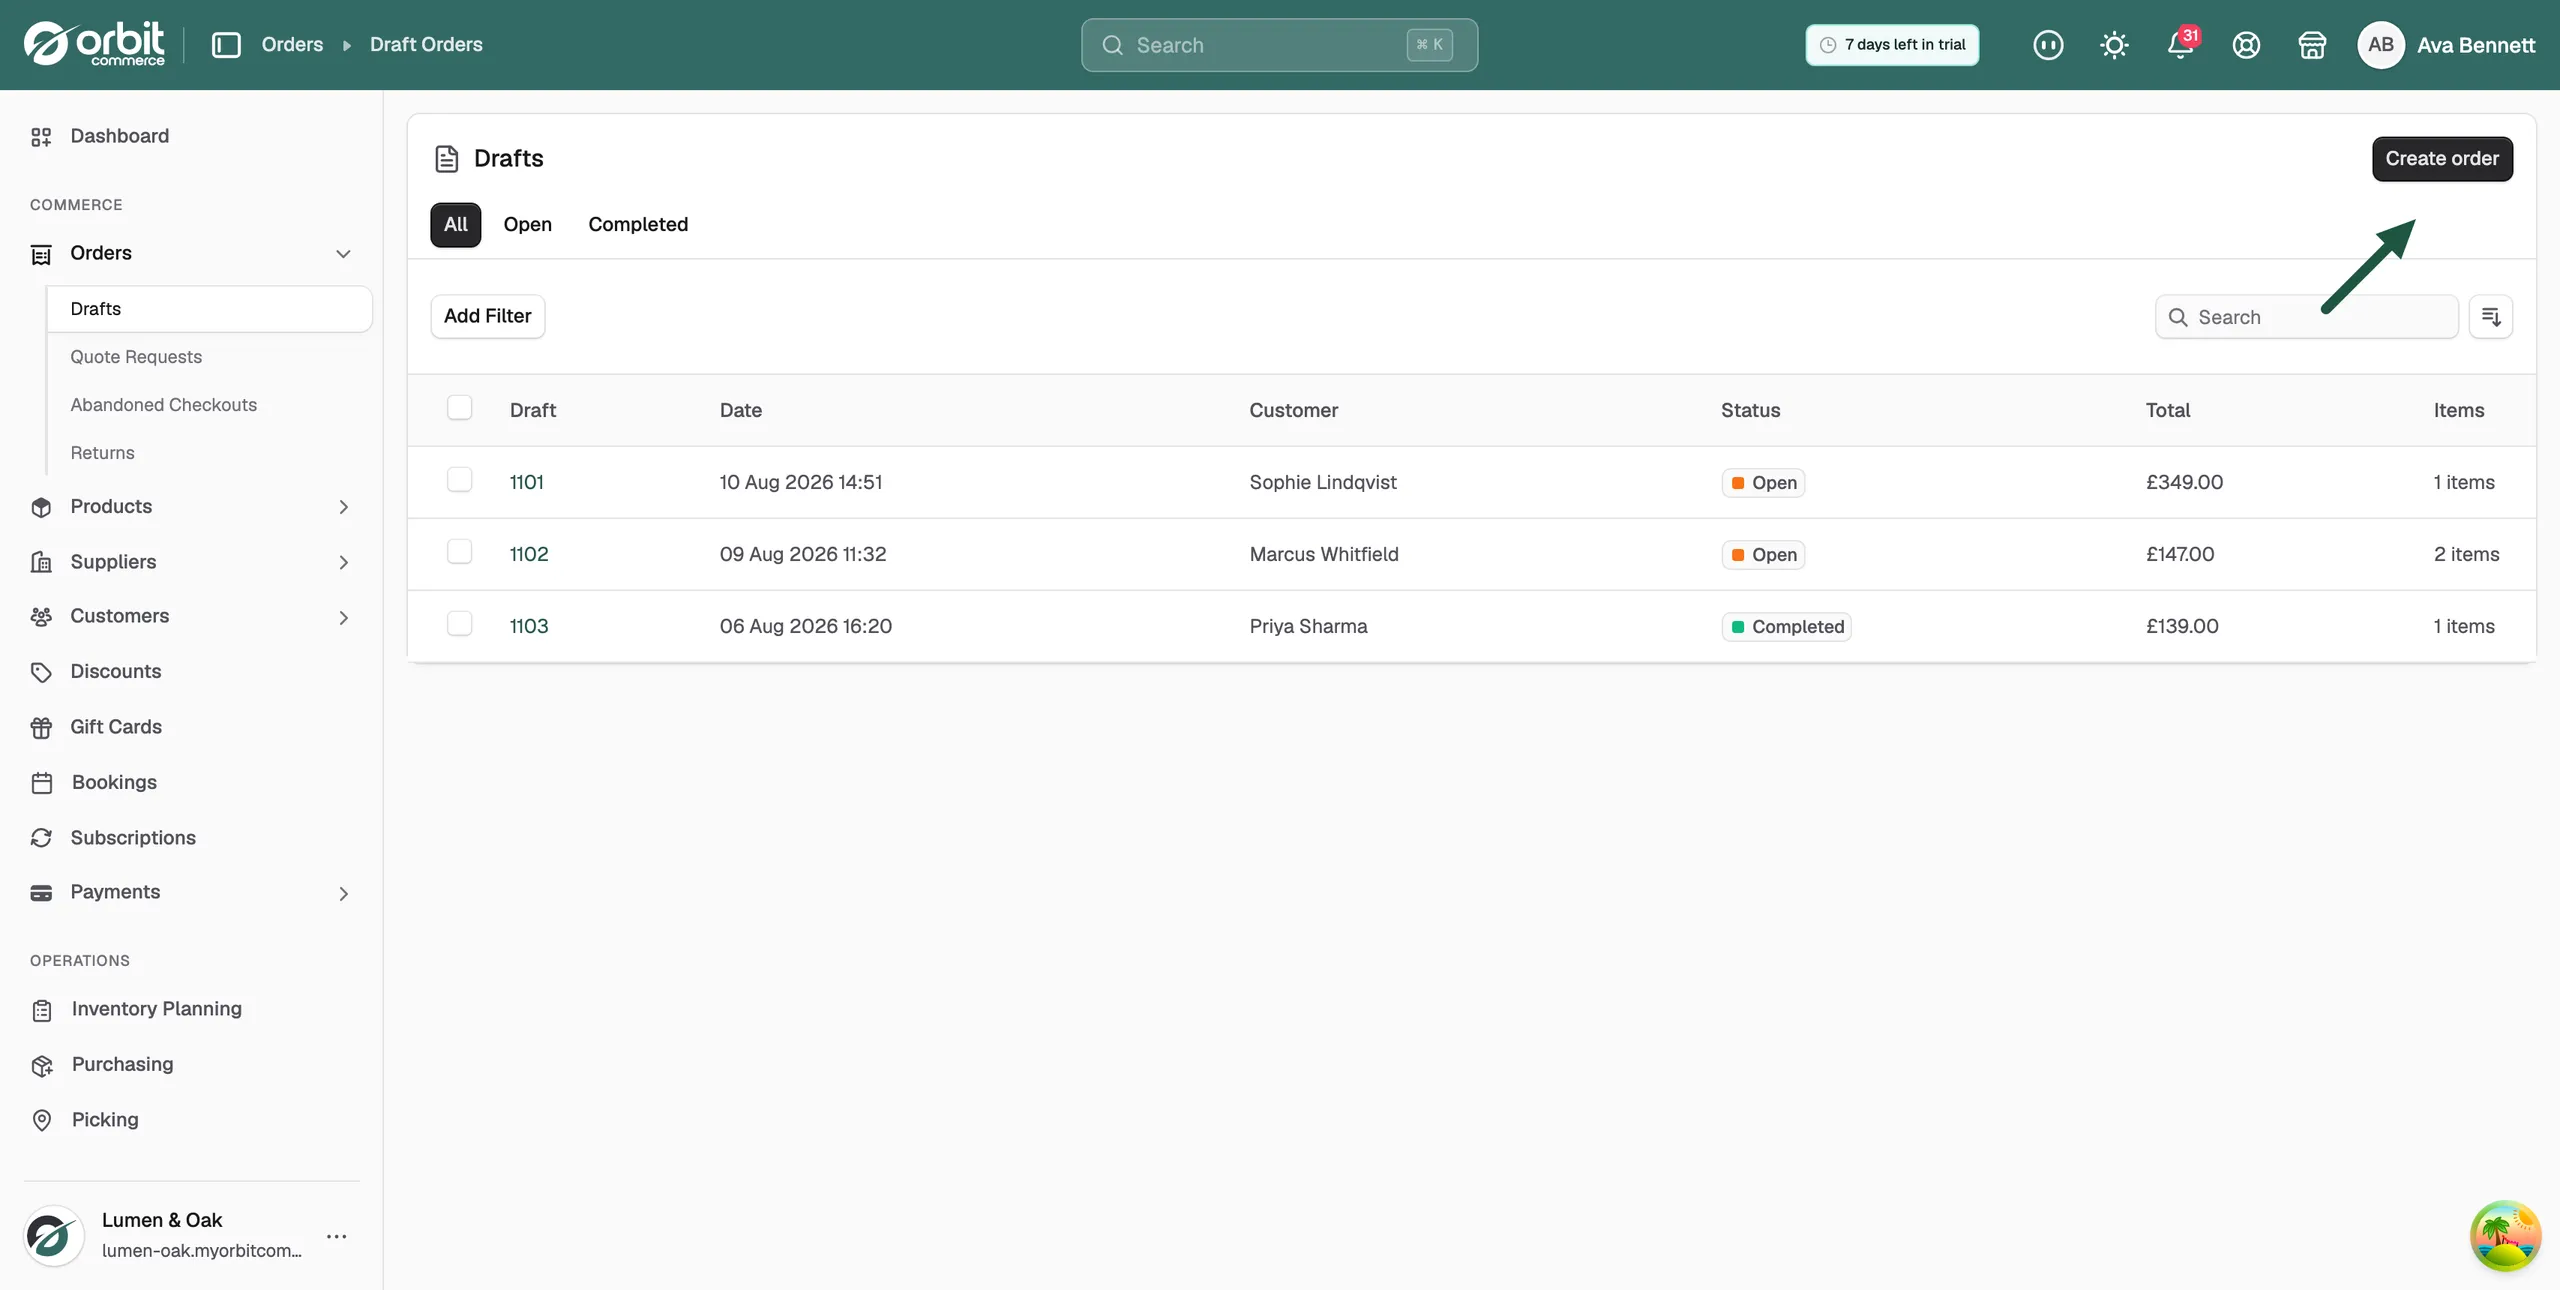Focus the drafts table Search field
Image resolution: width=2560 pixels, height=1290 pixels.
tap(2307, 317)
